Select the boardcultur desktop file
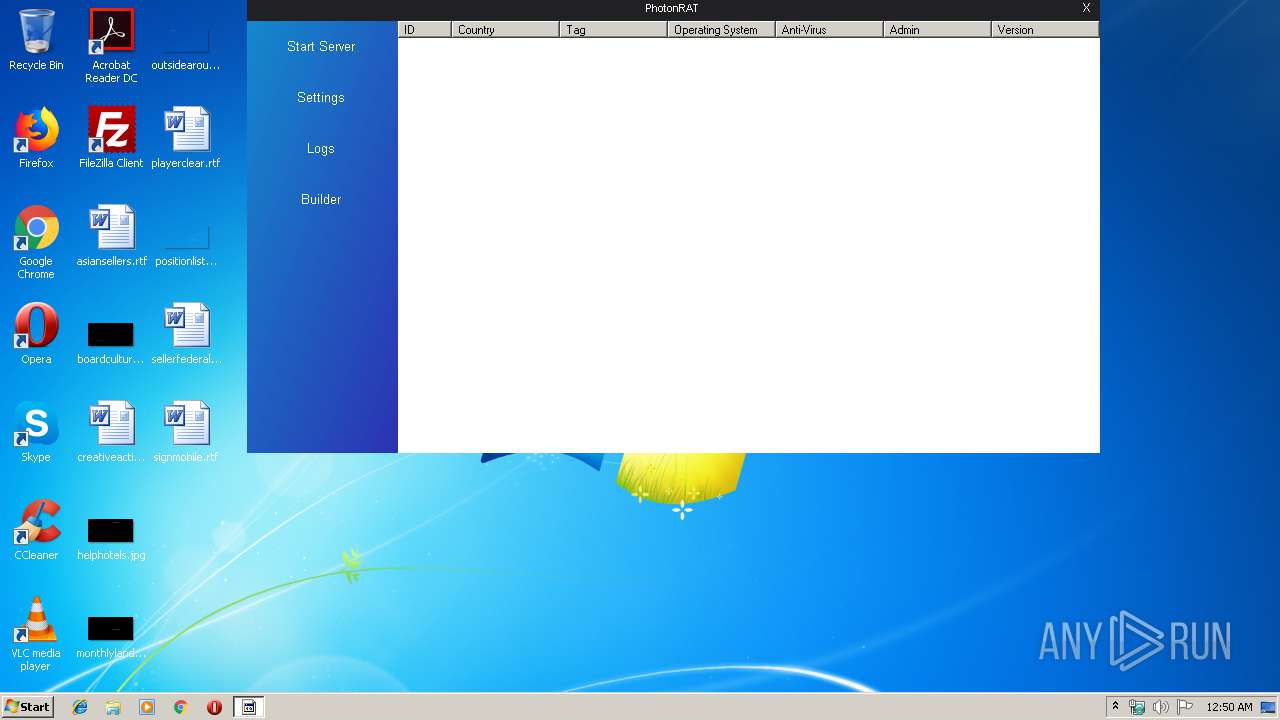Image resolution: width=1280 pixels, height=720 pixels. tap(111, 343)
